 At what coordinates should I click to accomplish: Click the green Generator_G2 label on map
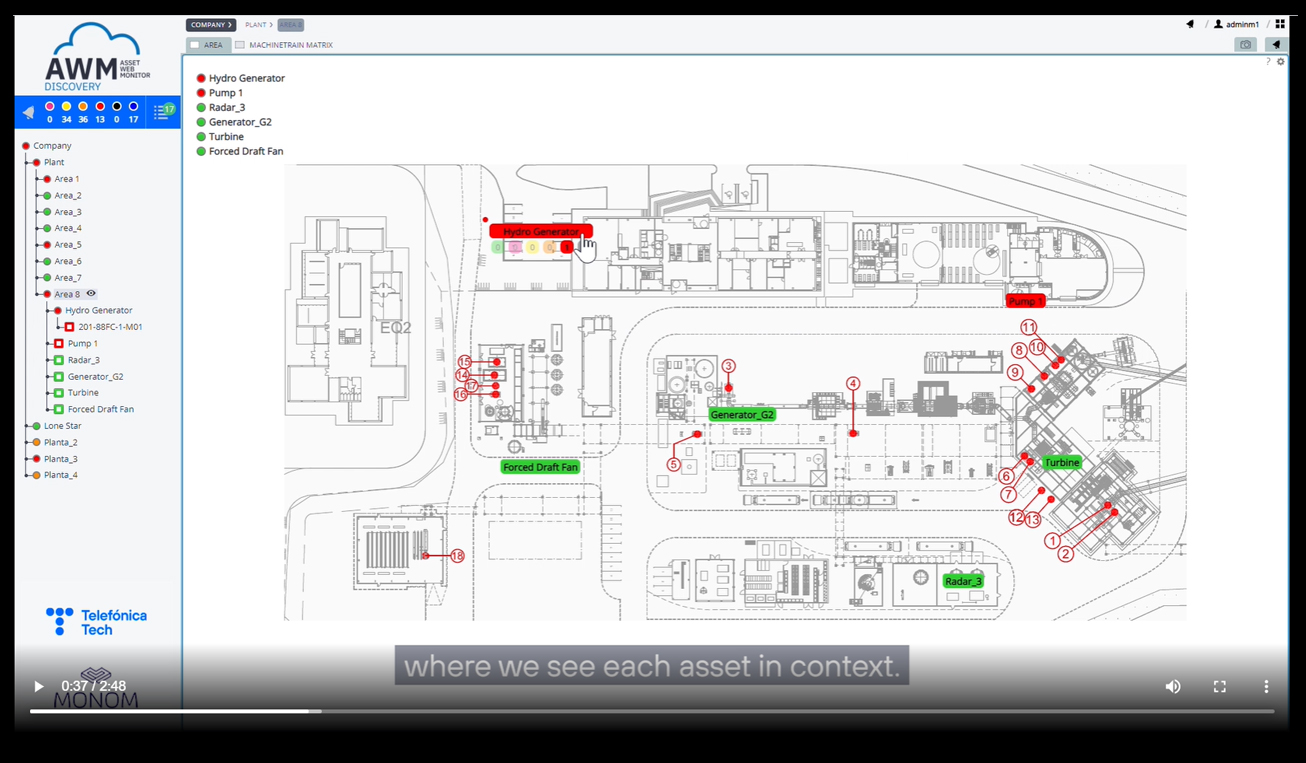pos(742,414)
